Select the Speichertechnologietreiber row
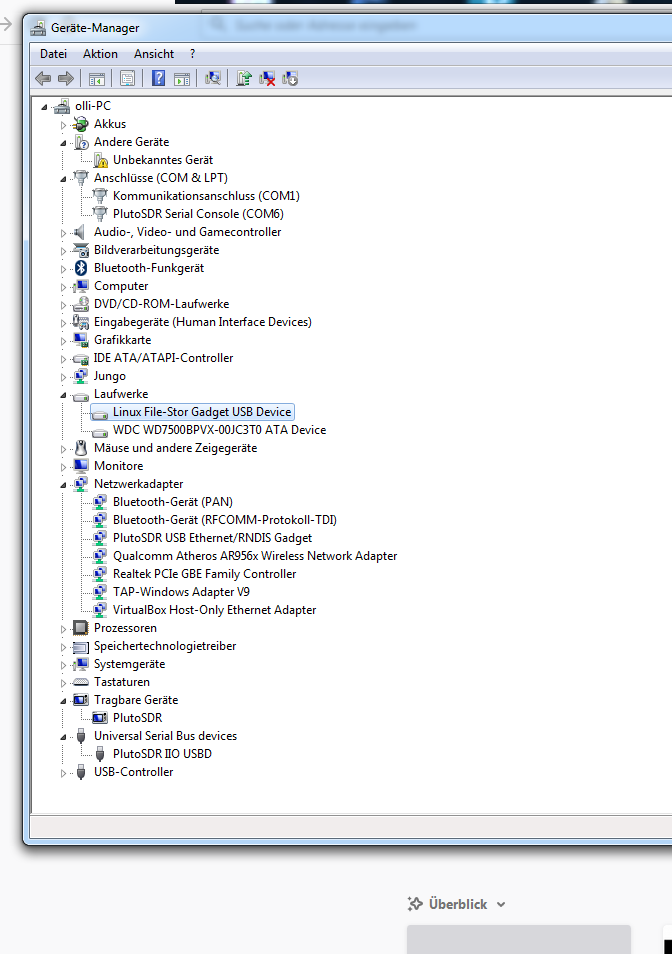 tap(165, 646)
